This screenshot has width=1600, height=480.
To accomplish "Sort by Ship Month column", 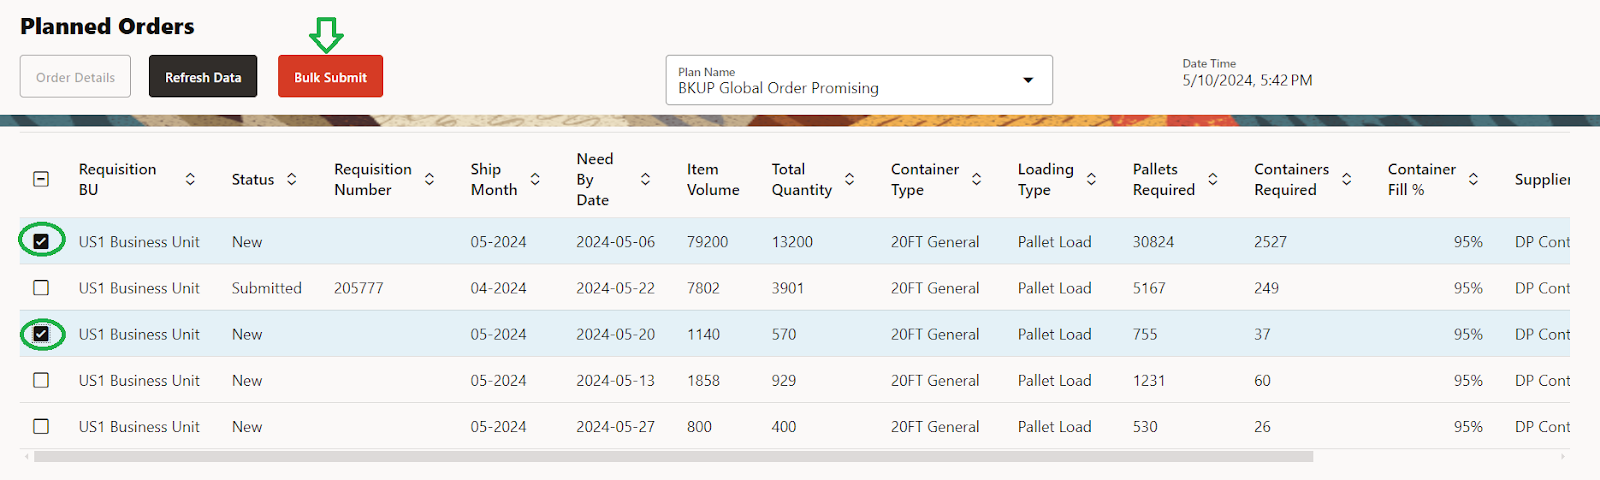I will [x=535, y=179].
